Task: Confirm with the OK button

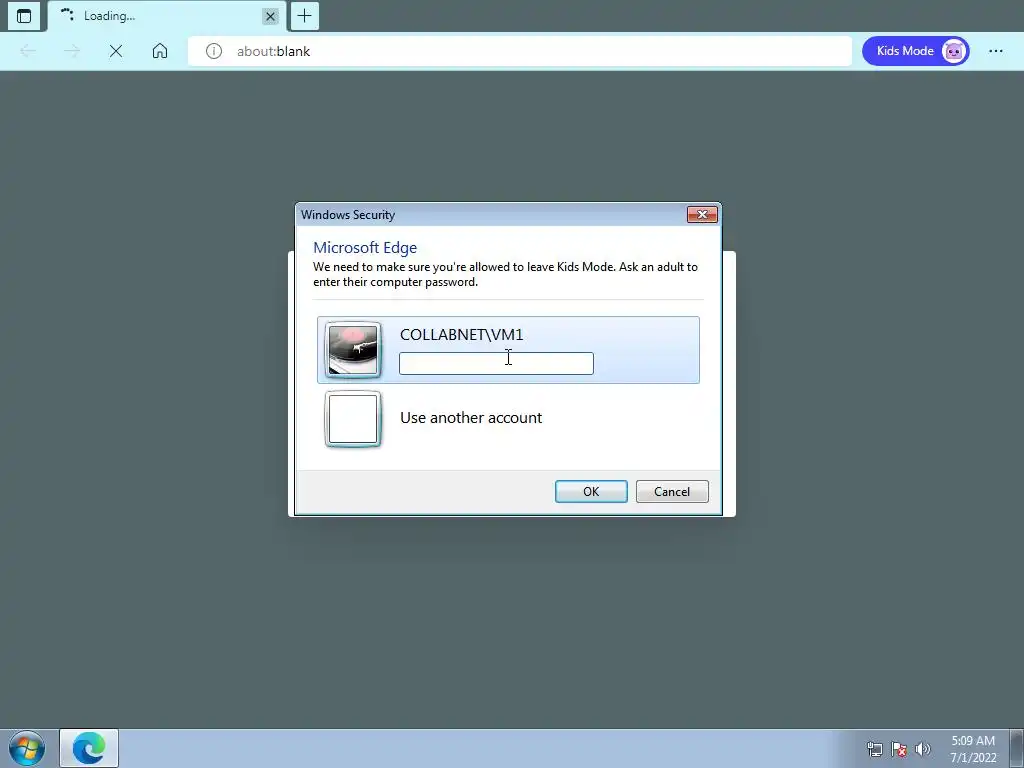Action: point(591,492)
